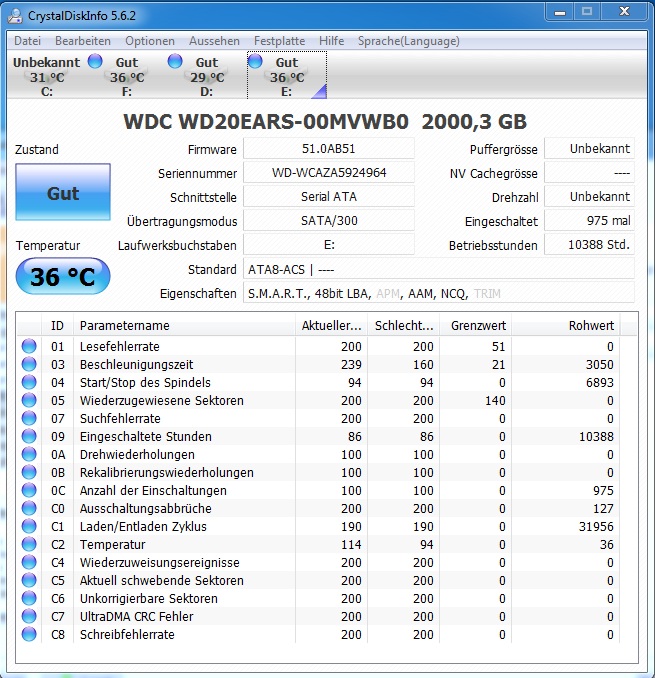Click the status orb for Beschleunigungszeit
655x678 pixels.
point(29,365)
